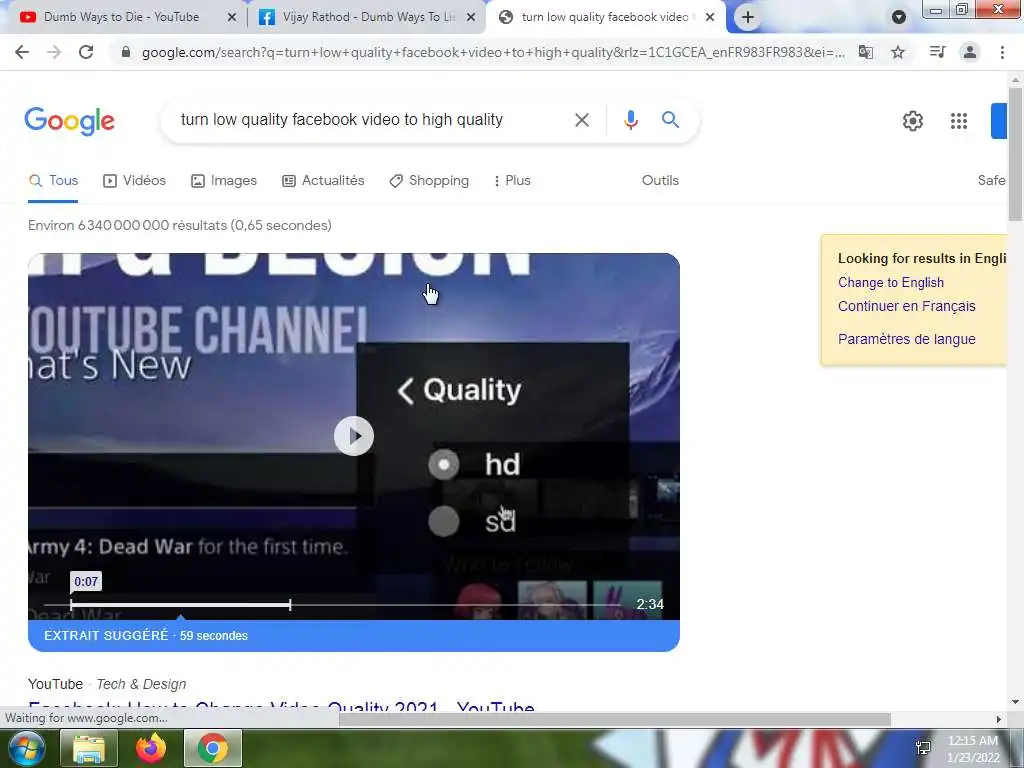Screen dimensions: 1024x768
Task: Open the Google apps grid
Action: [959, 121]
